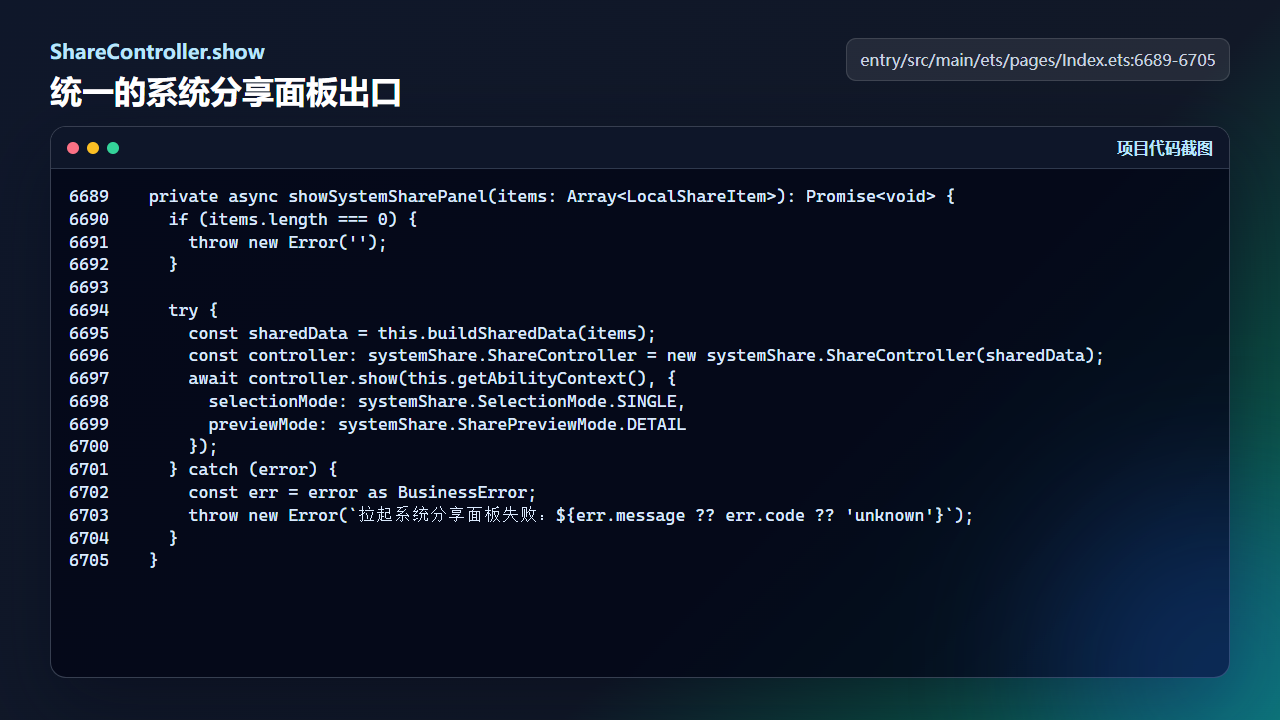Click the 项目代码截图 label
This screenshot has width=1280, height=720.
click(x=1165, y=148)
